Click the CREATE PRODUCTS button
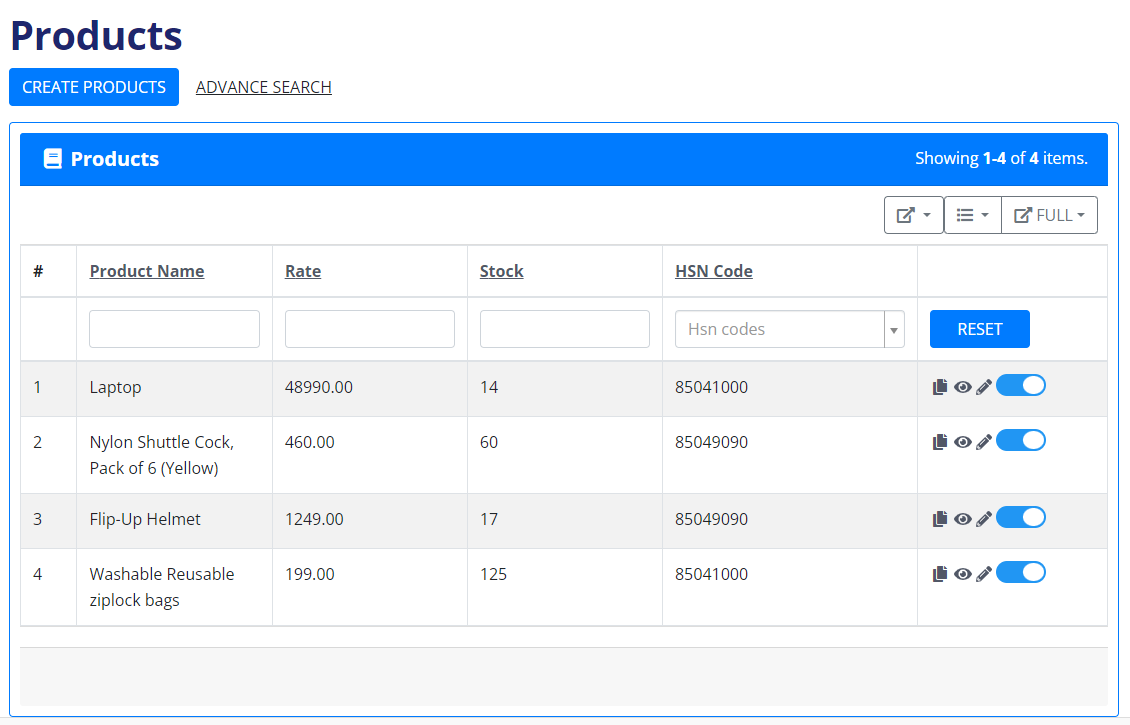The height and width of the screenshot is (725, 1130). (94, 87)
